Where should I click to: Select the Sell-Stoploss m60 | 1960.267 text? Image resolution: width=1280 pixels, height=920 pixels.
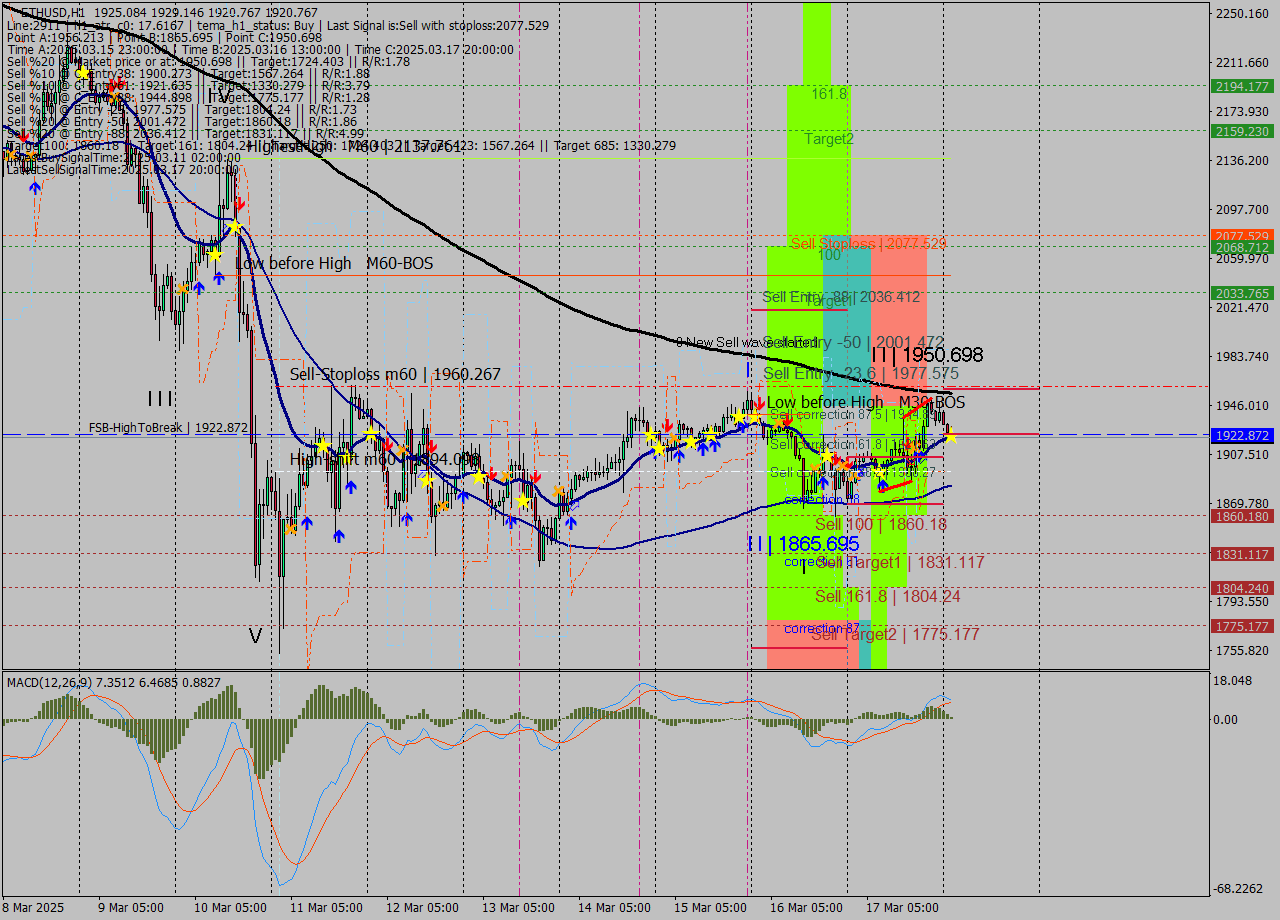click(x=395, y=374)
